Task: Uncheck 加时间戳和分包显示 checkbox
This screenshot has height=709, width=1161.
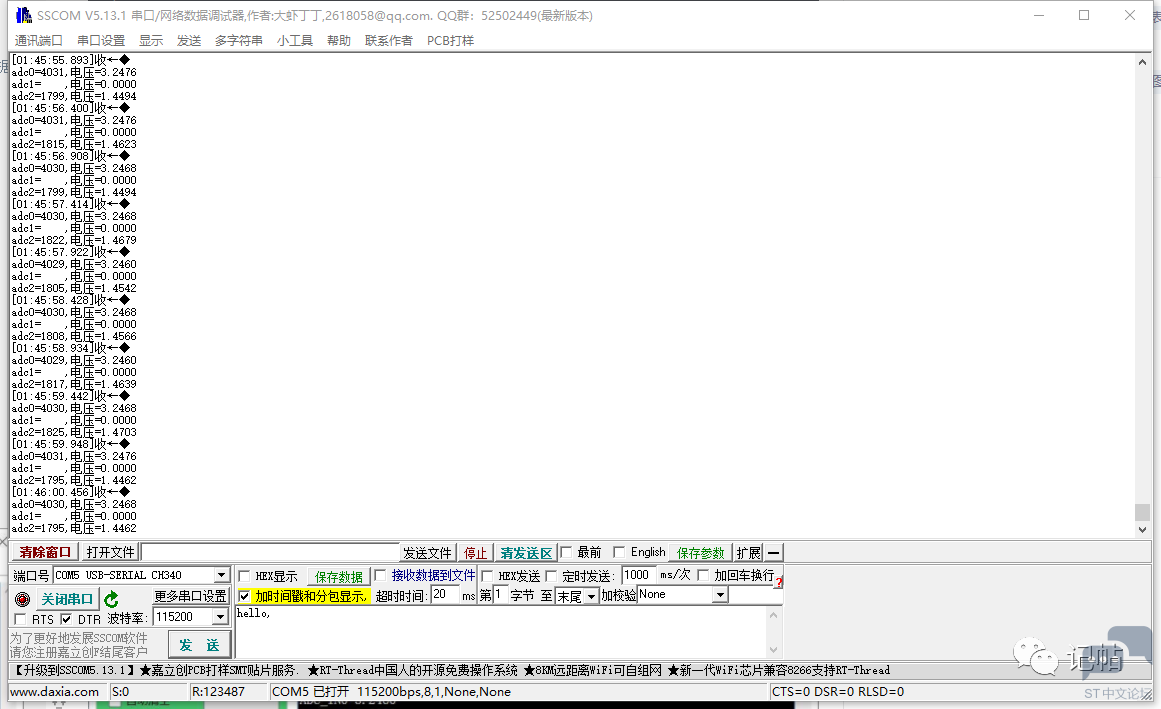Action: click(x=244, y=596)
